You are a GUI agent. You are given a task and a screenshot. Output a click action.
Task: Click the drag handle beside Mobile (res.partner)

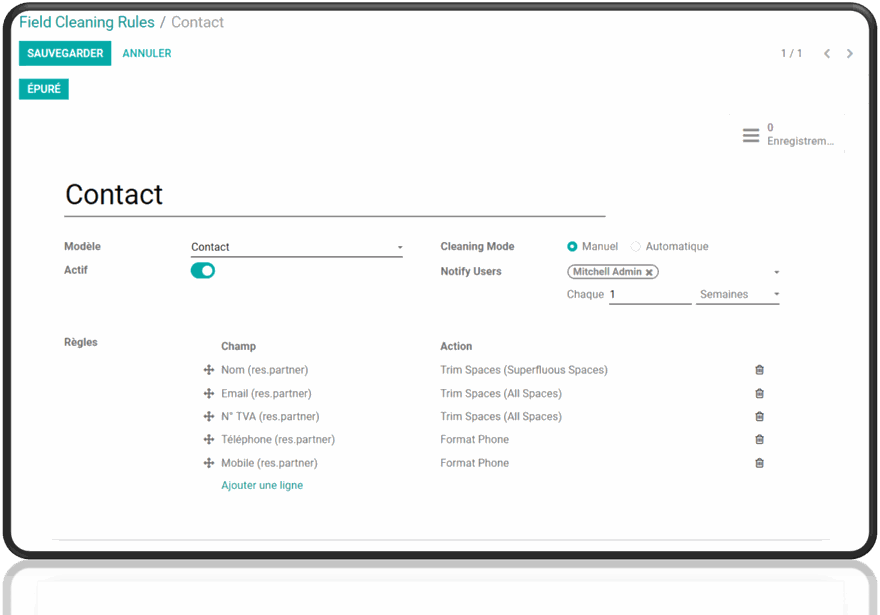point(211,462)
